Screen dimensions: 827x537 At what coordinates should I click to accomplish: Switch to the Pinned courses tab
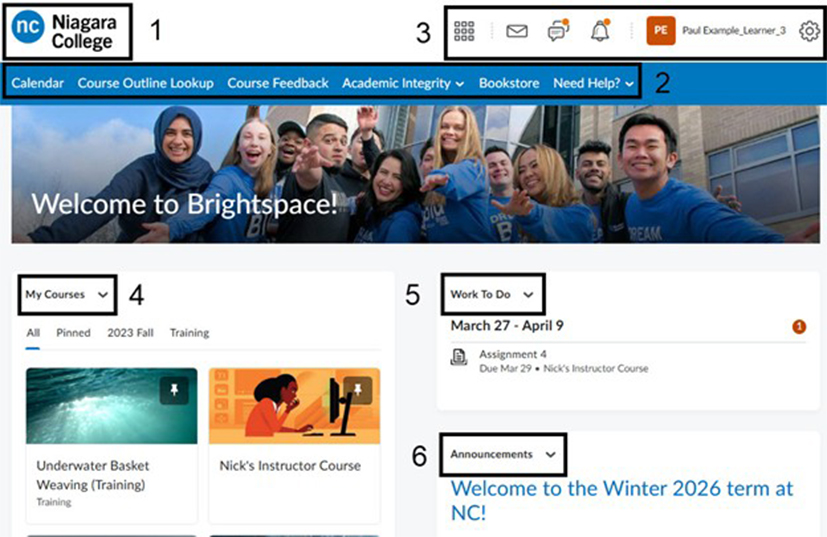tap(73, 333)
